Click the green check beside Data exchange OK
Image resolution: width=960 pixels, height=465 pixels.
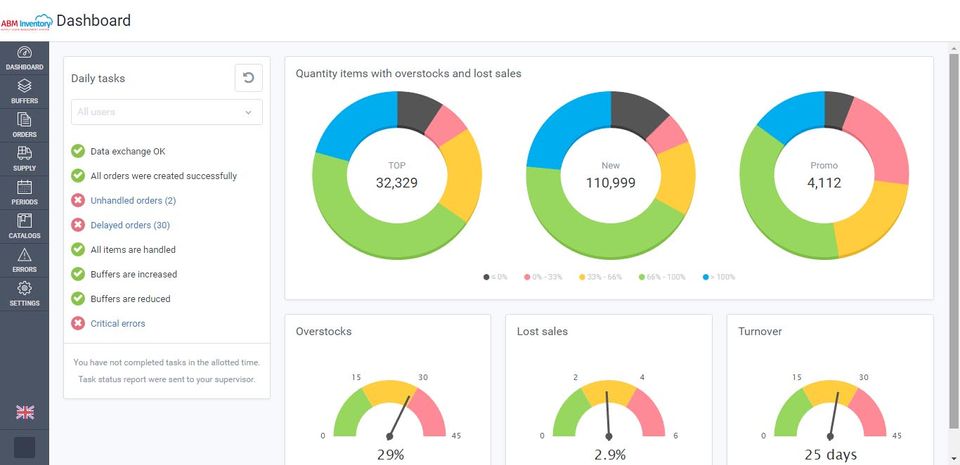[x=78, y=151]
